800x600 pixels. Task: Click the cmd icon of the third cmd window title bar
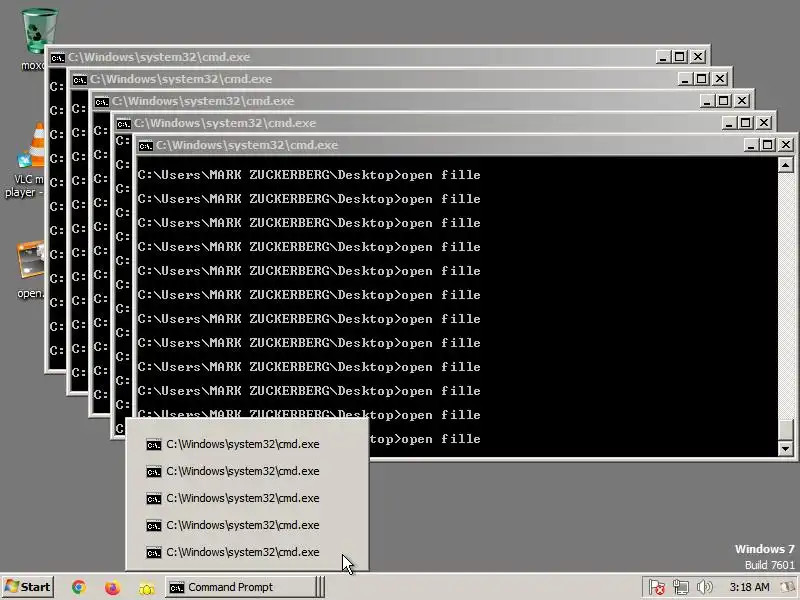(x=101, y=102)
